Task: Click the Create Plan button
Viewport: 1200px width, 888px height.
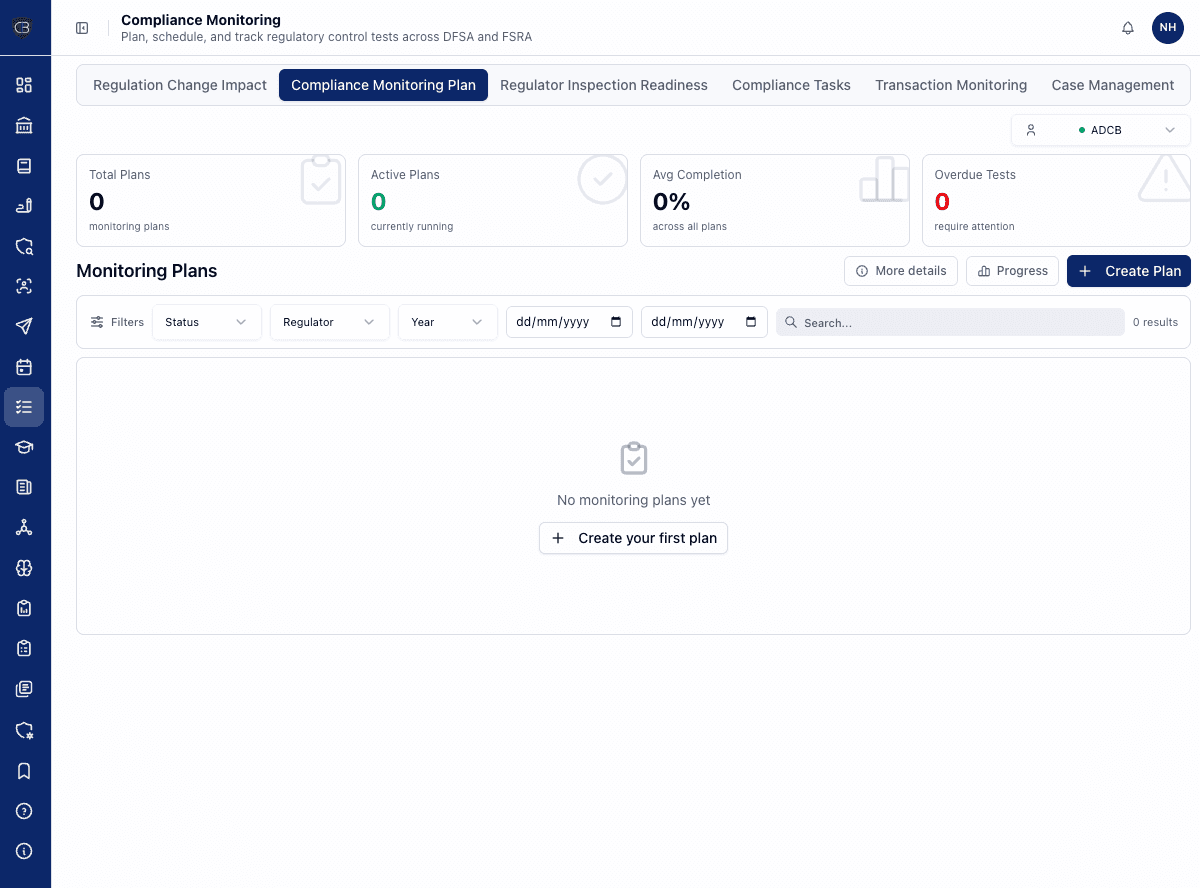Action: click(x=1128, y=271)
